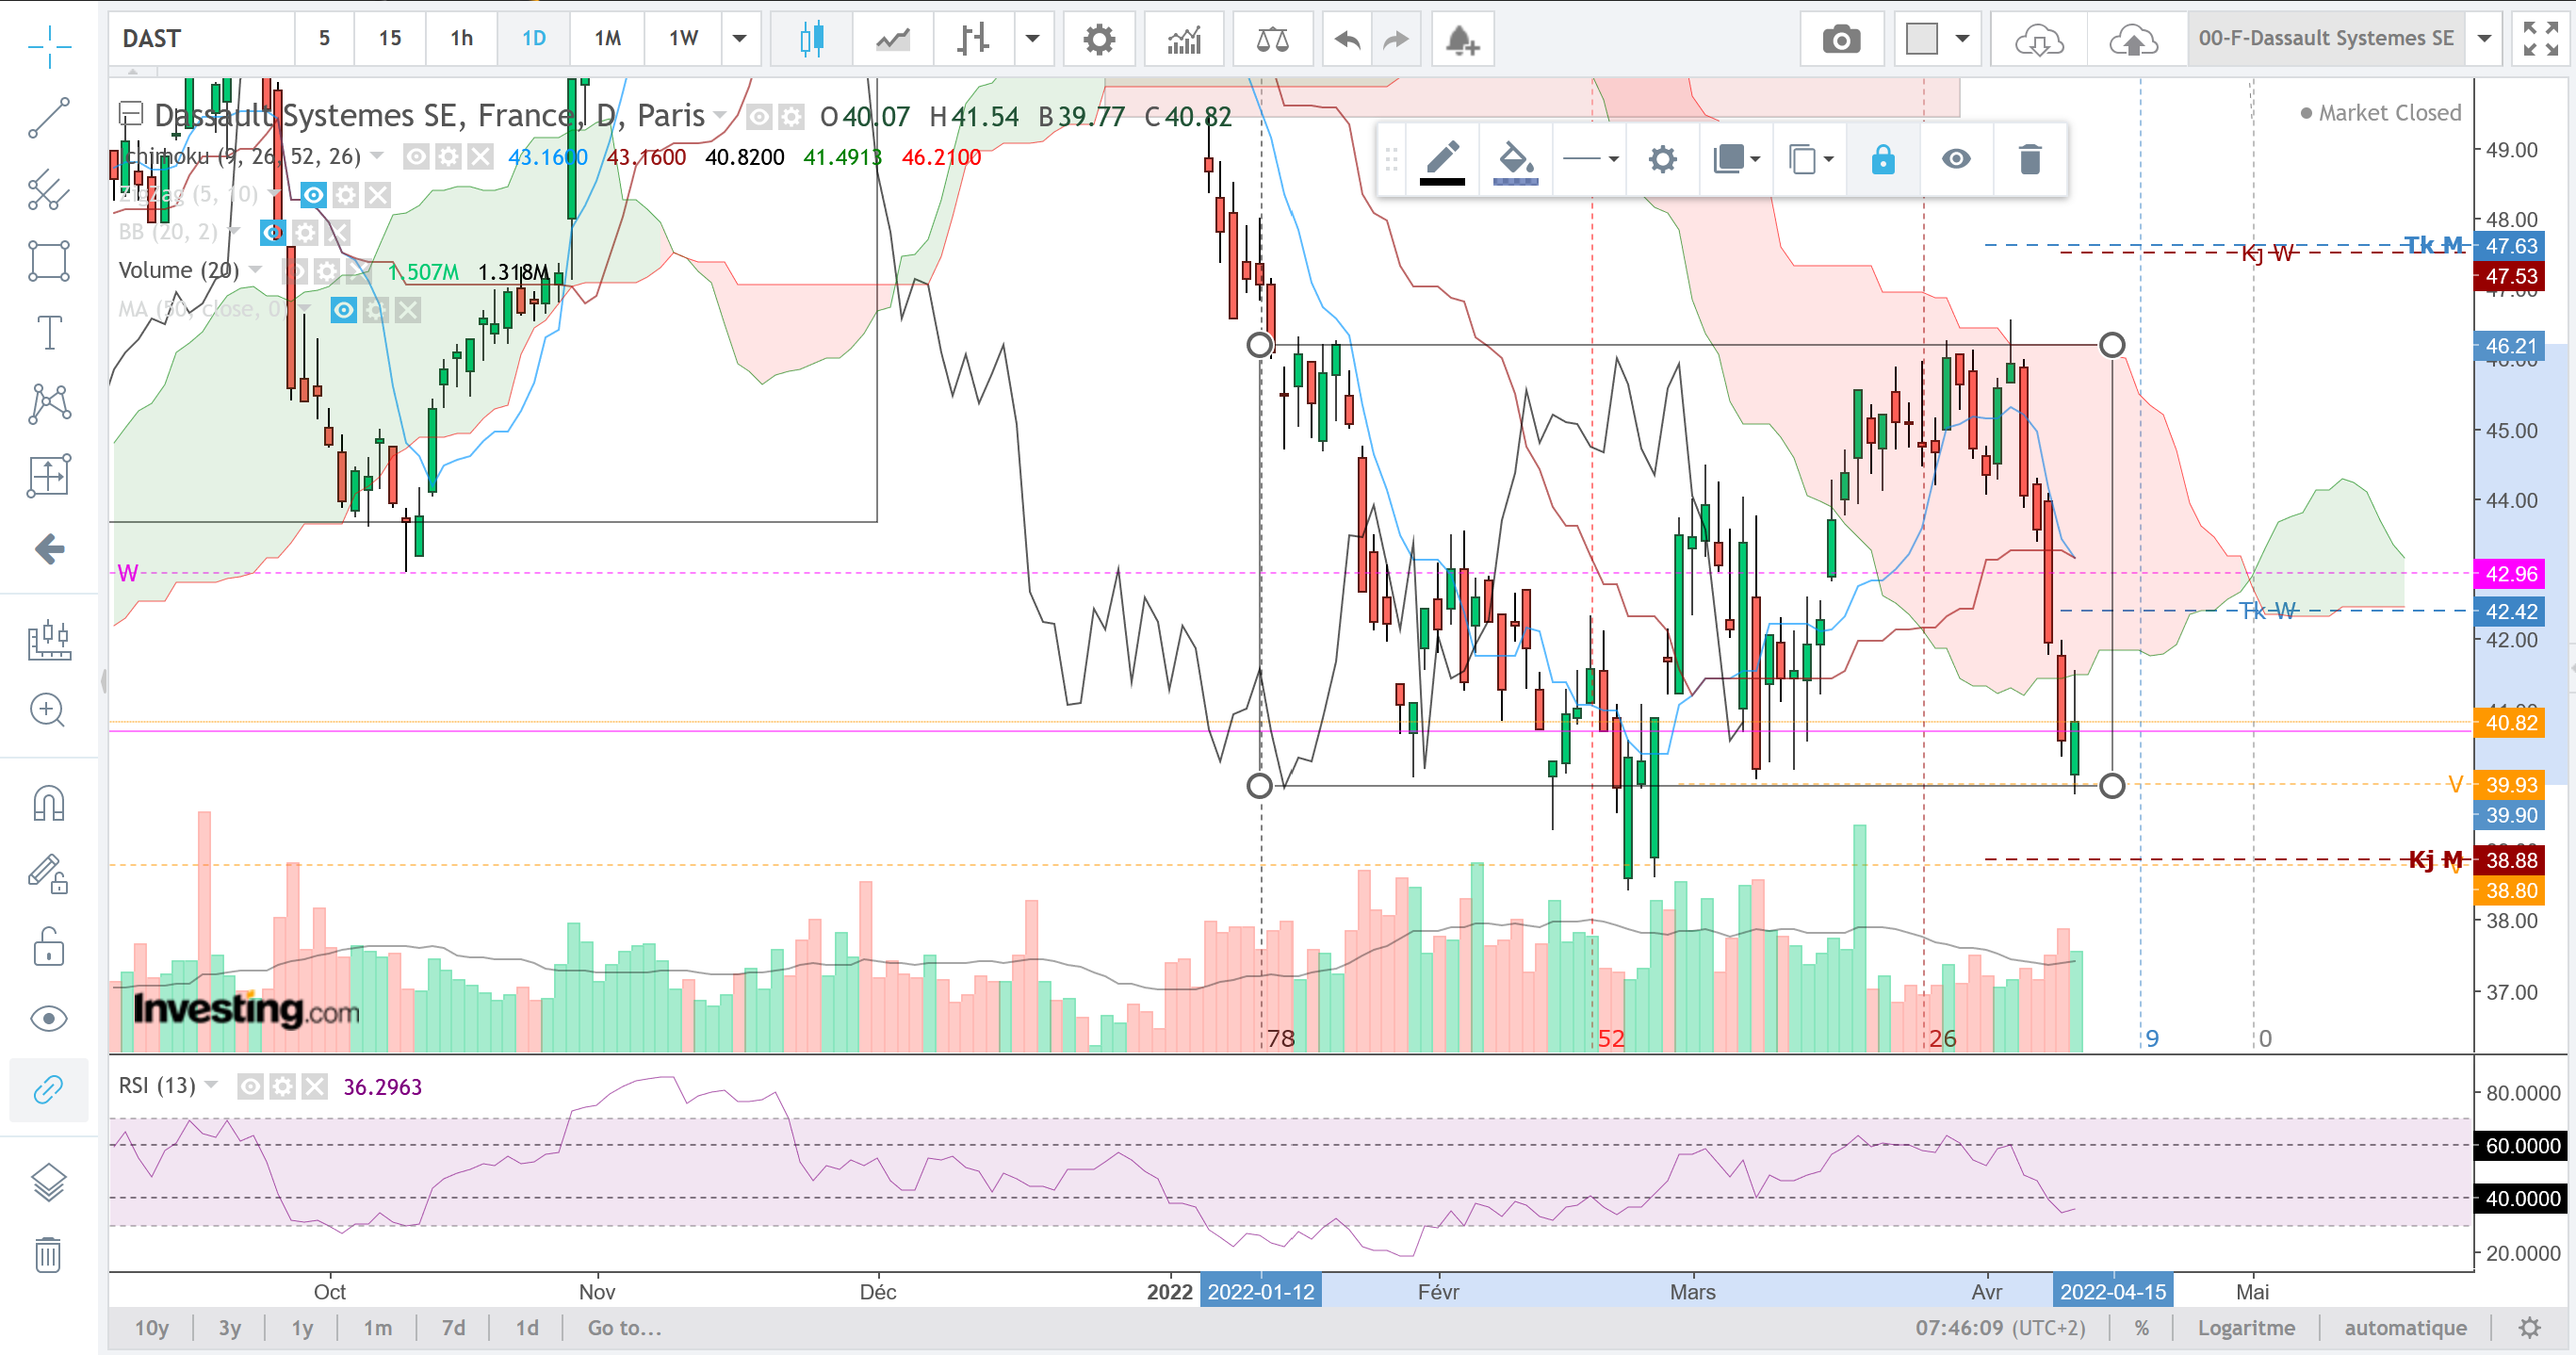Select the trend line drawing tool

[x=49, y=118]
